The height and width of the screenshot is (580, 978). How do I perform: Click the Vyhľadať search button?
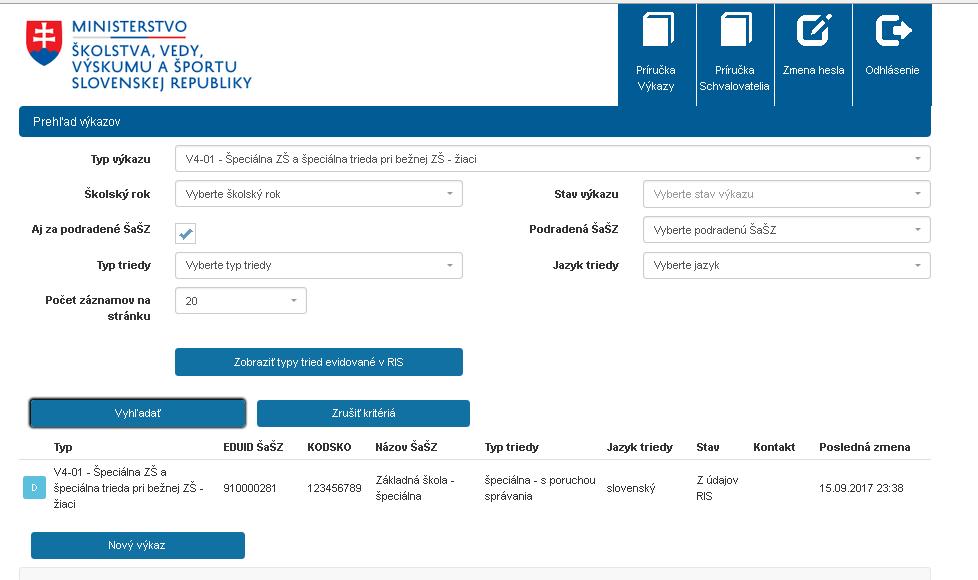[137, 413]
